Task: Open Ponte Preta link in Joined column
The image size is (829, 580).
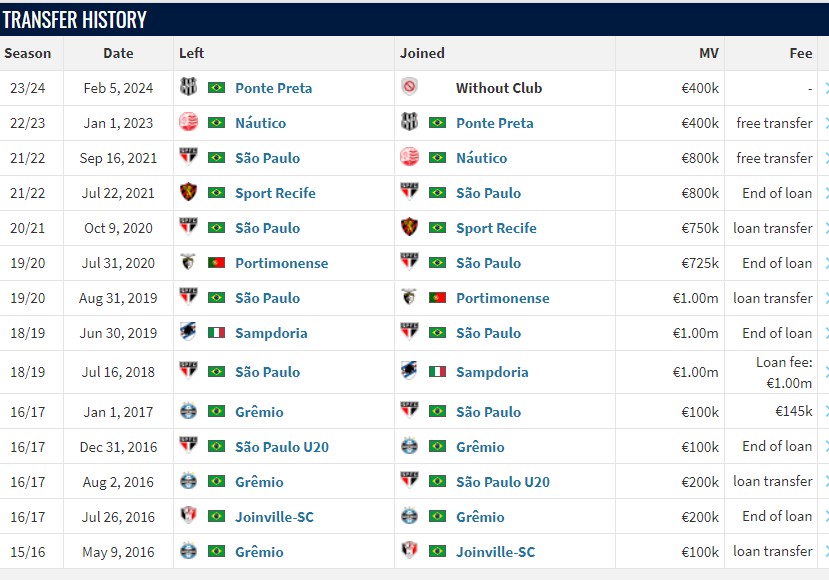Action: (x=494, y=123)
